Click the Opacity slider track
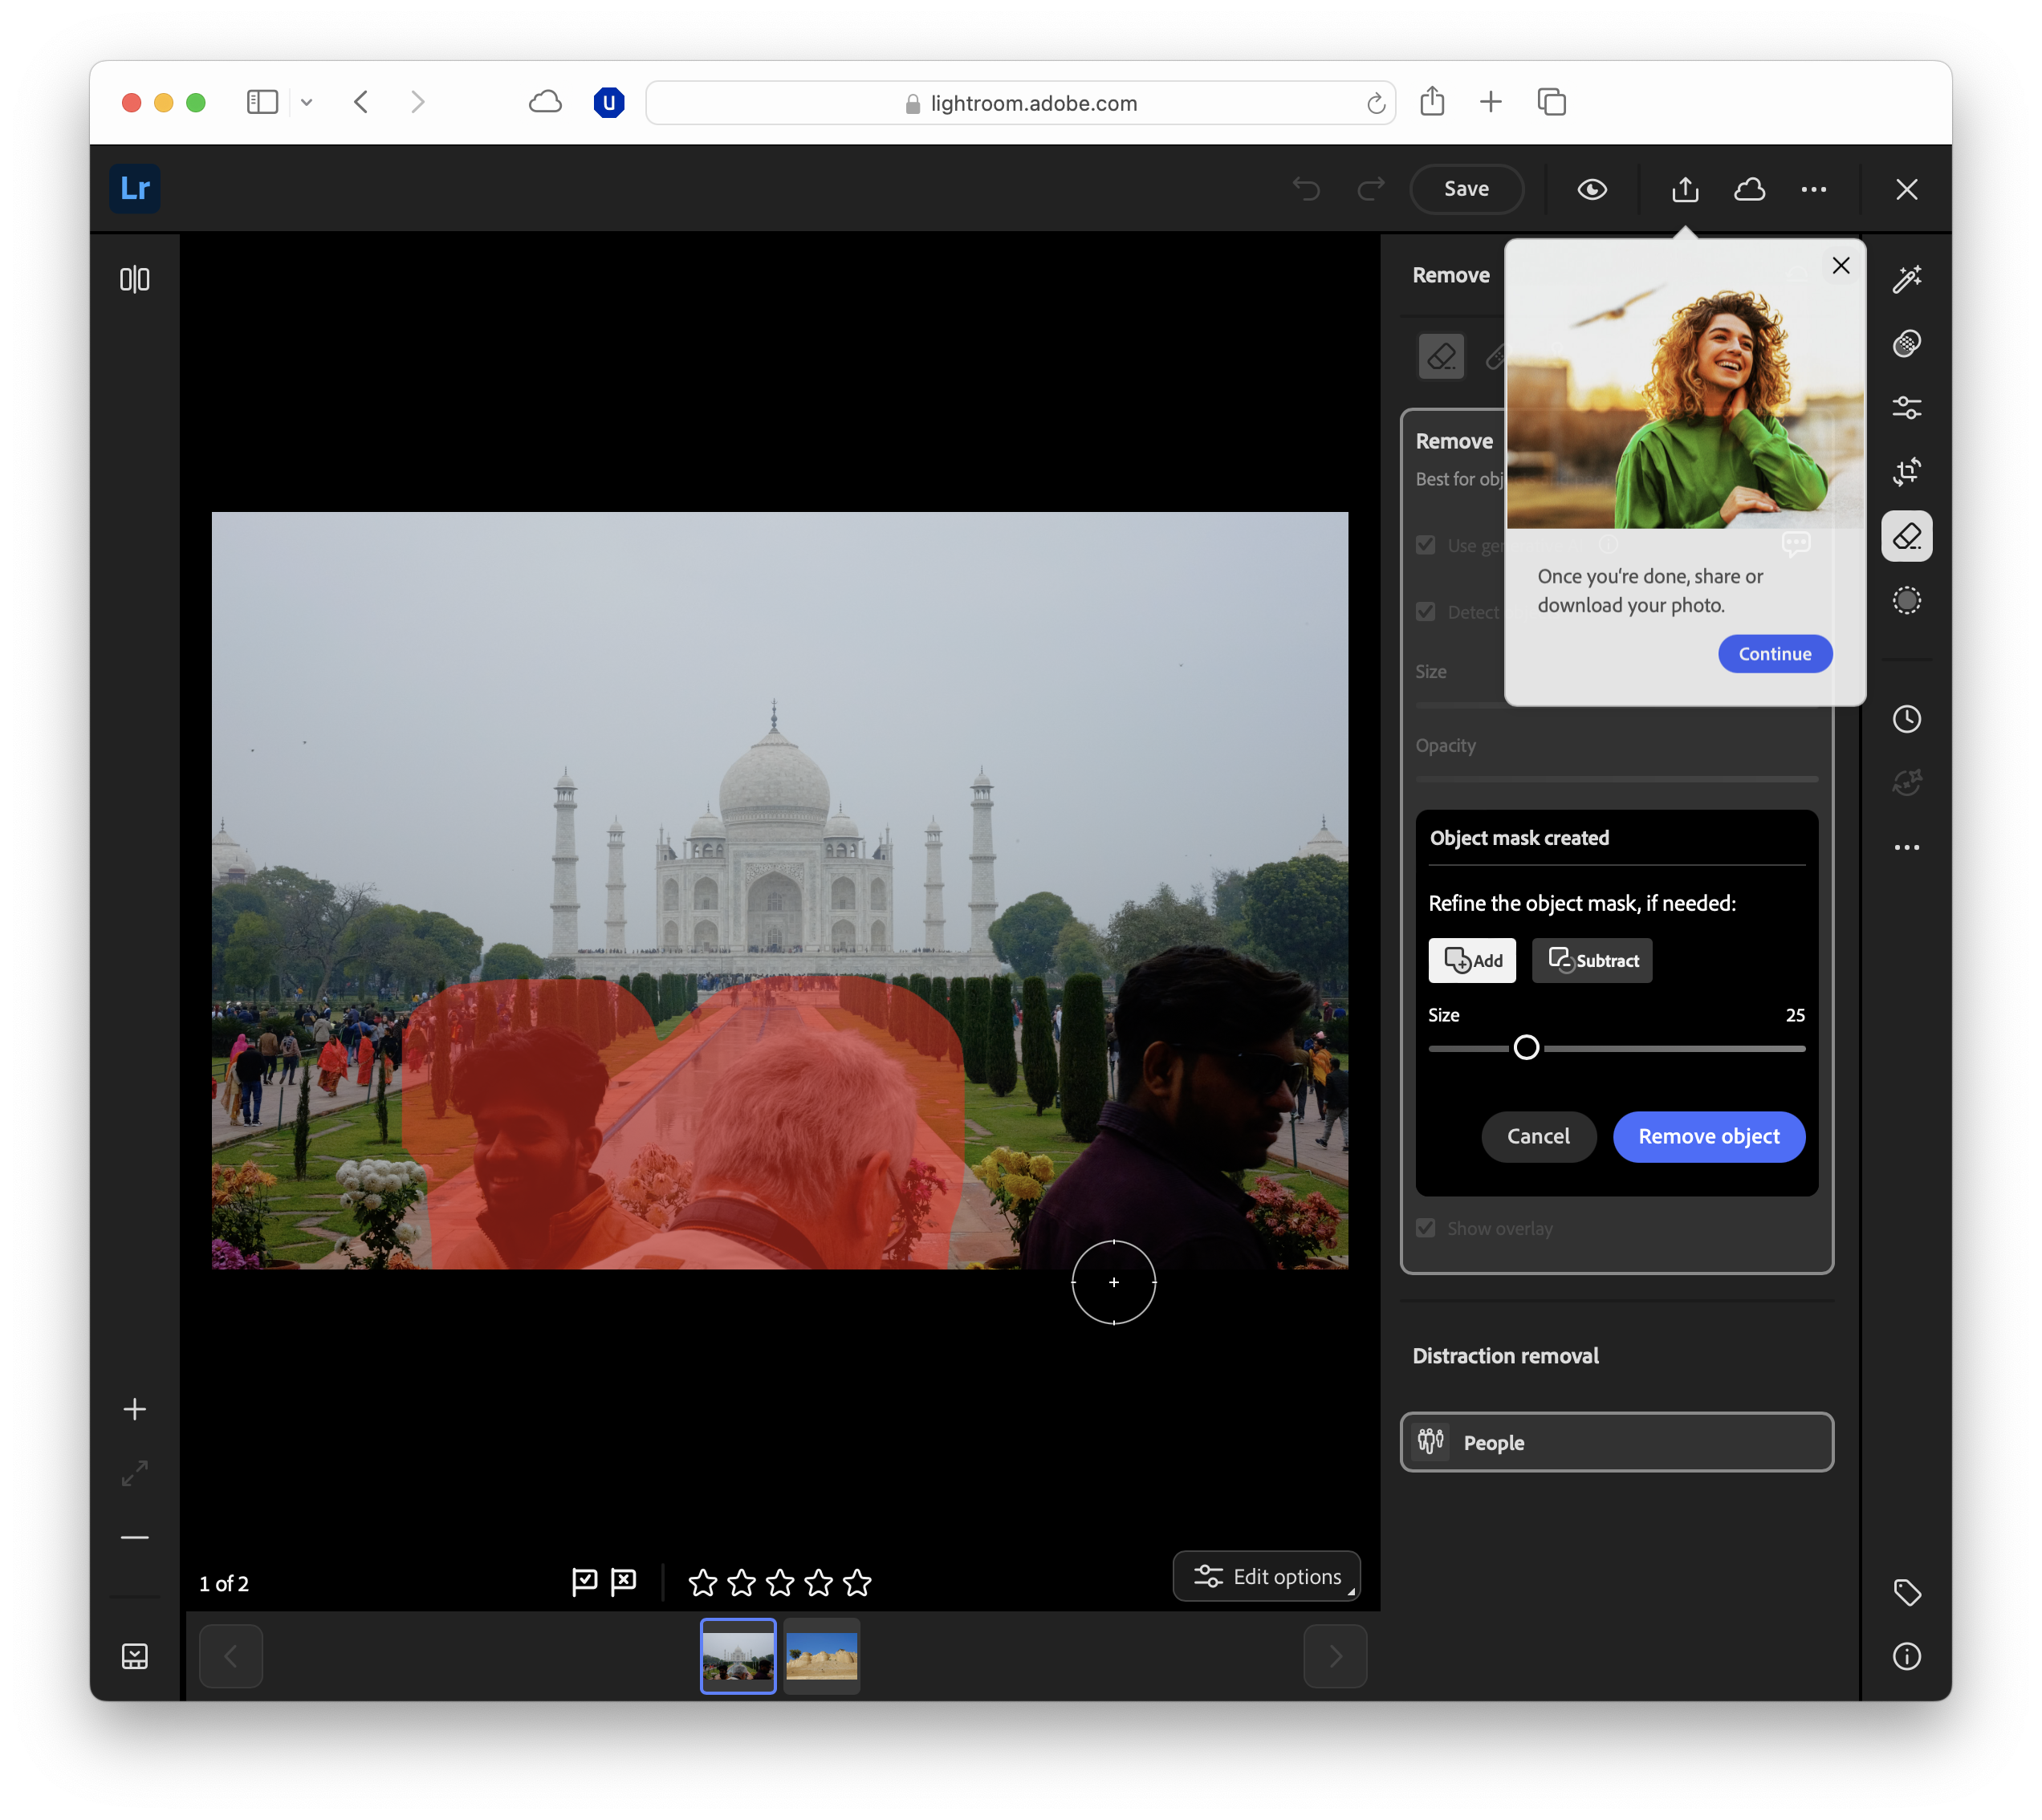 [1616, 779]
